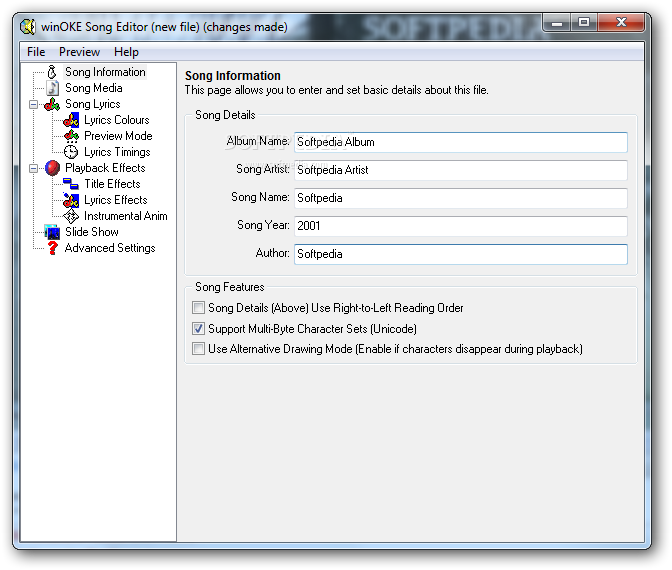The height and width of the screenshot is (570, 672).
Task: Click the Playback Effects red ball icon
Action: click(x=52, y=168)
